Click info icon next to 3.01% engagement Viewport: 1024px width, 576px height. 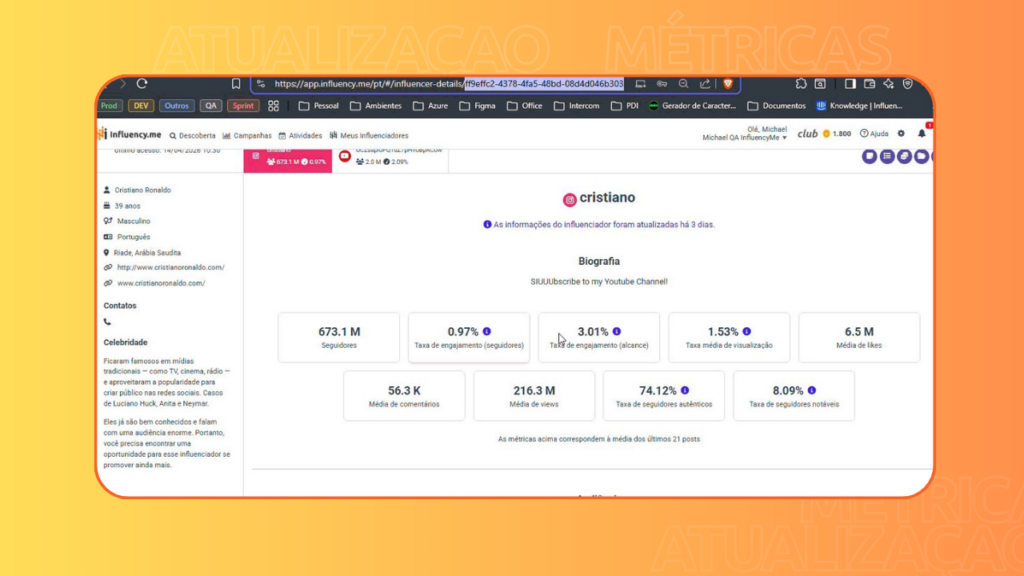click(617, 331)
